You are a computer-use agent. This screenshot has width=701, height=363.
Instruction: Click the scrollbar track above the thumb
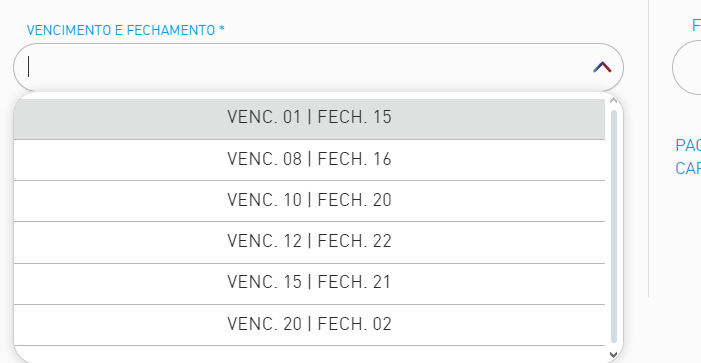coord(614,108)
